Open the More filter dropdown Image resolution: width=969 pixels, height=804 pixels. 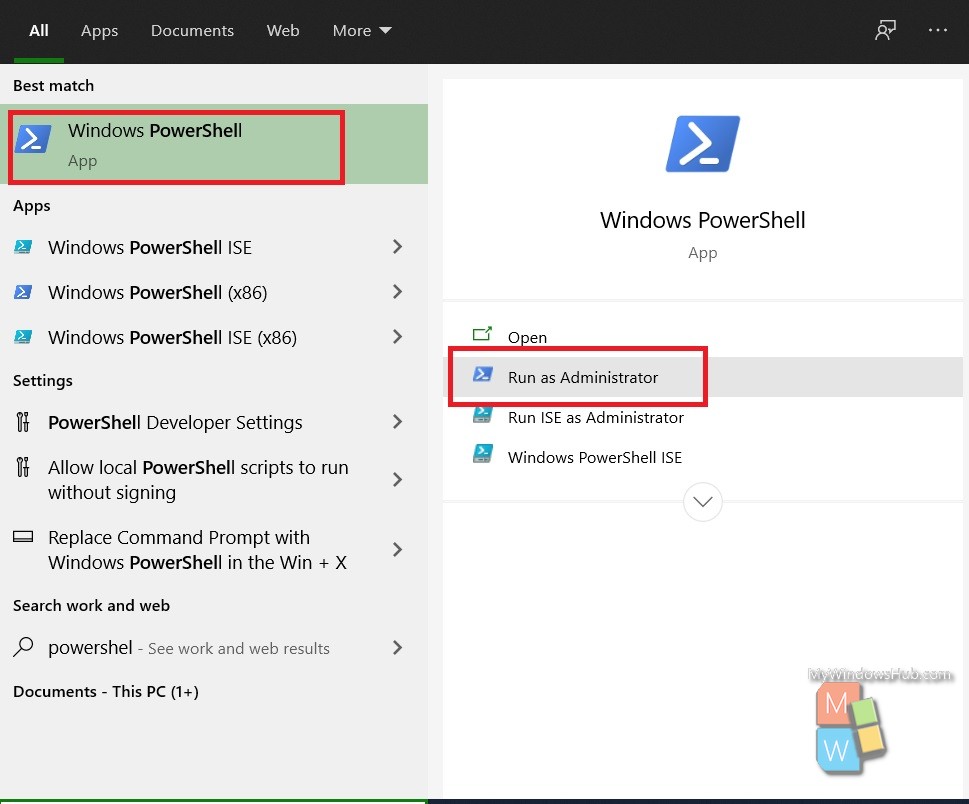pyautogui.click(x=362, y=30)
